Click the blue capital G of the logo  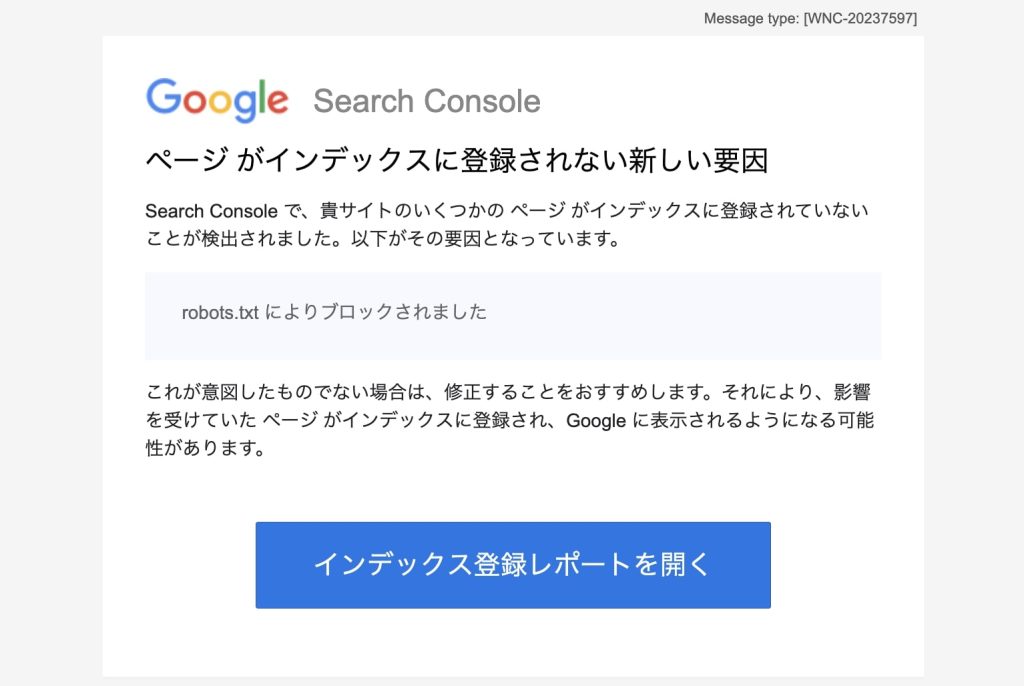tap(163, 97)
